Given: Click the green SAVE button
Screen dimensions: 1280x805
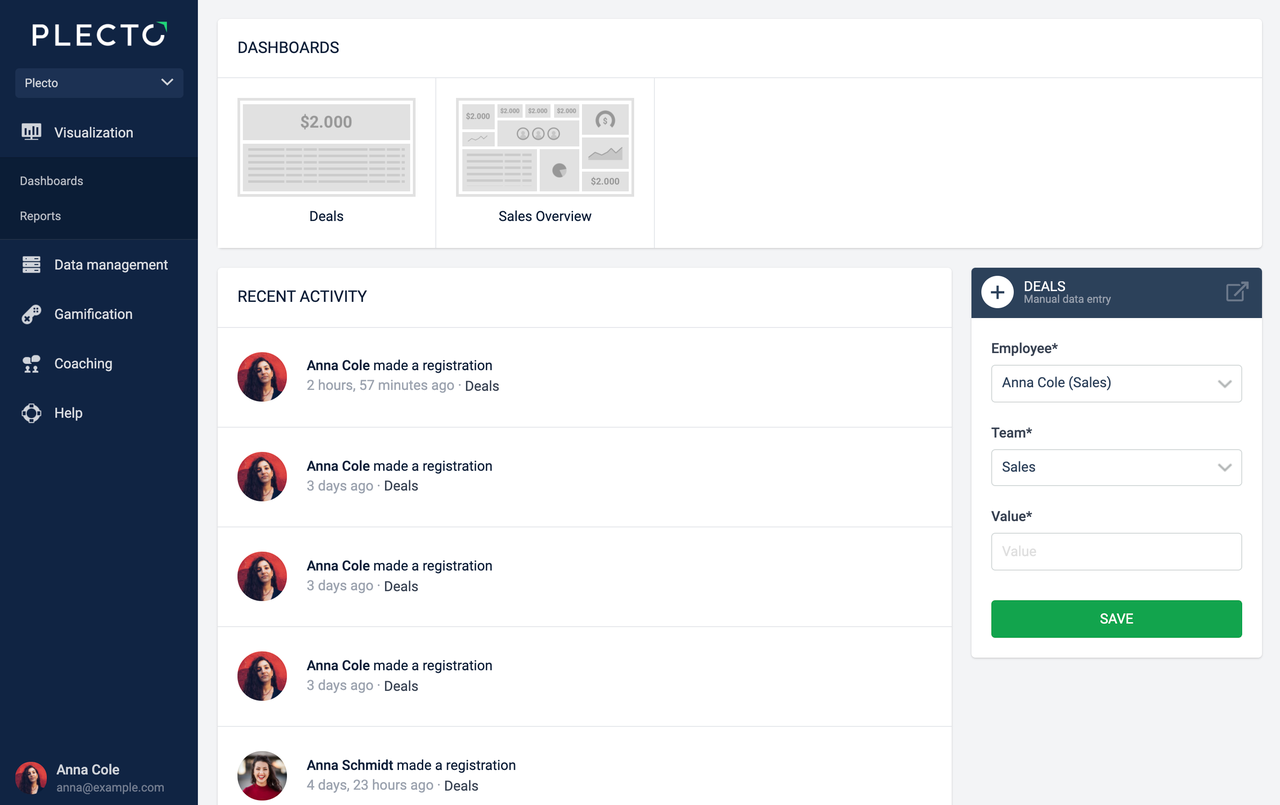Looking at the screenshot, I should pos(1116,619).
